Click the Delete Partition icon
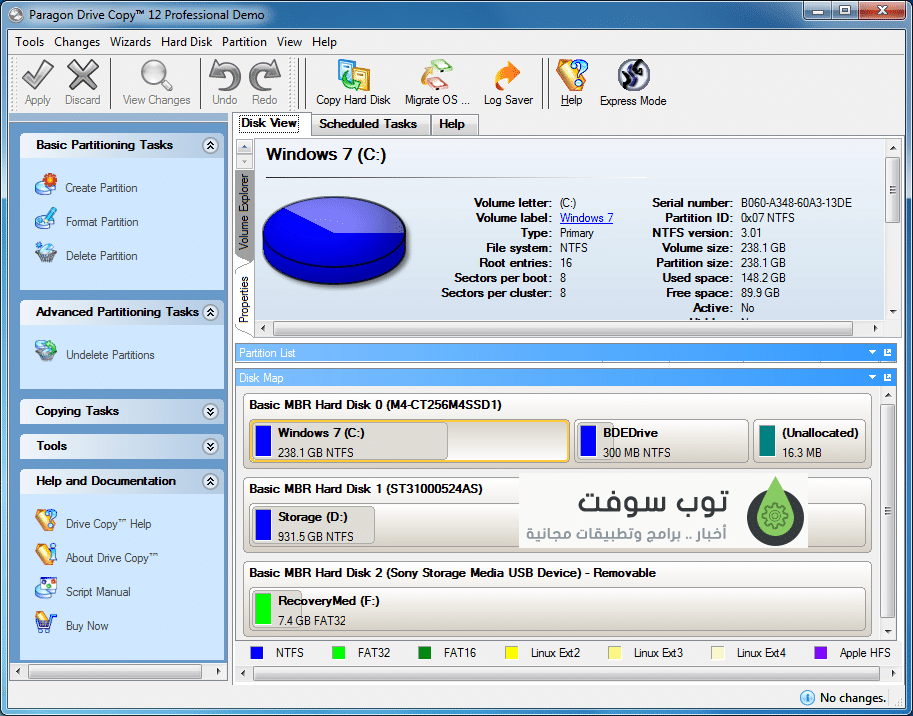Image resolution: width=913 pixels, height=716 pixels. [x=46, y=253]
